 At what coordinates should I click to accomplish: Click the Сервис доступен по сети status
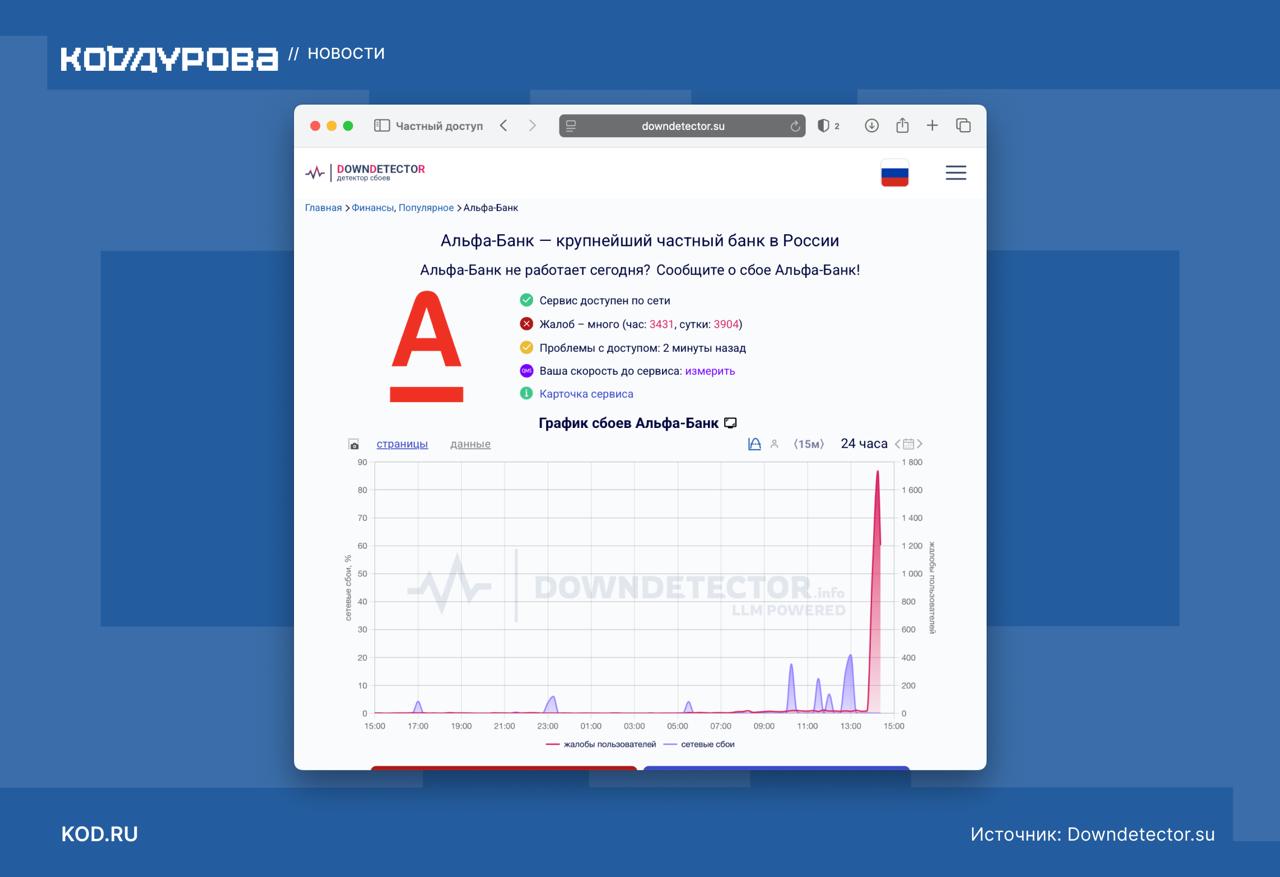click(605, 300)
